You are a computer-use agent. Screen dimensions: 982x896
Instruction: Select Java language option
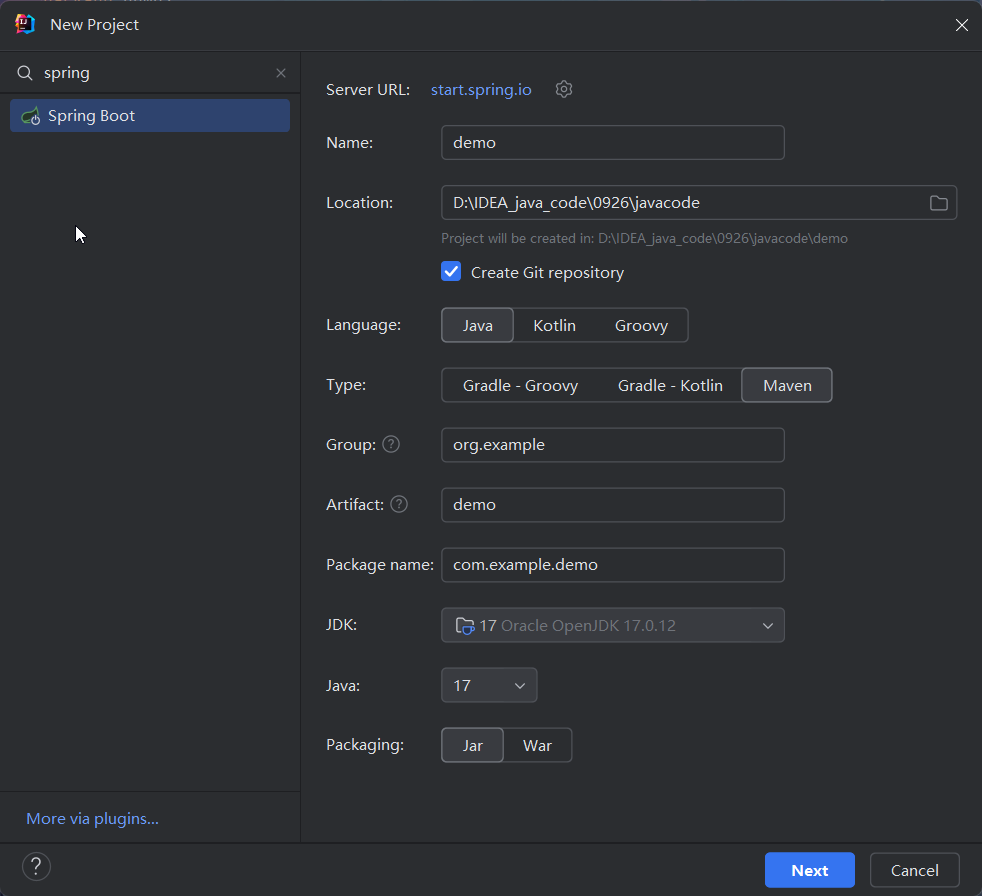pos(477,326)
